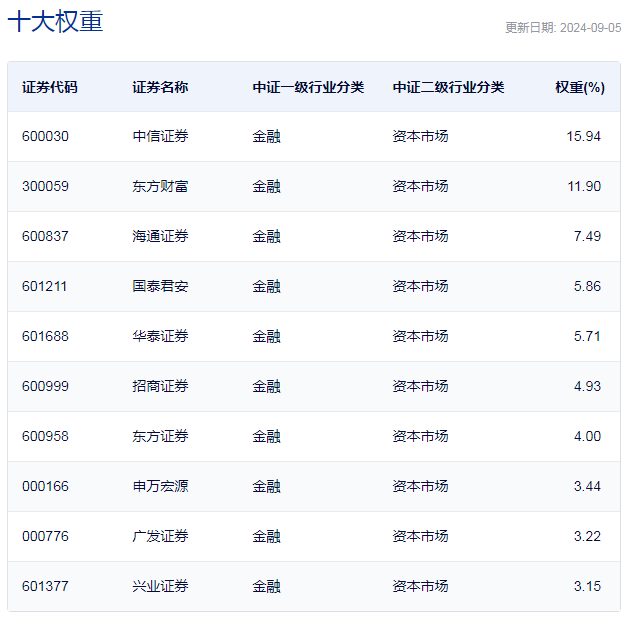Select stock name 华泰证券
The image size is (626, 618).
point(160,337)
